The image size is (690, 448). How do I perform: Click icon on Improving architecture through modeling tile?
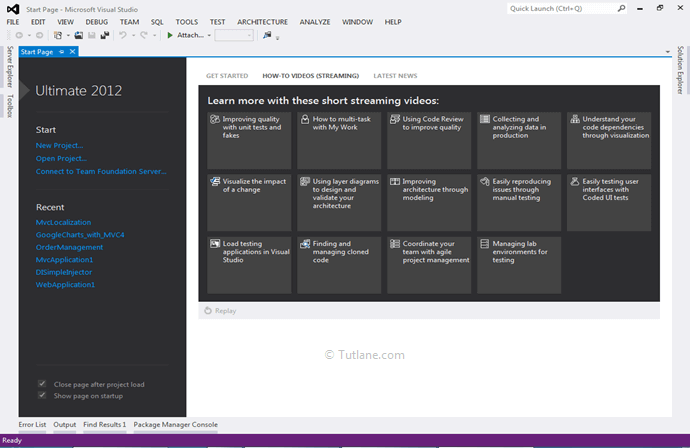tap(395, 182)
